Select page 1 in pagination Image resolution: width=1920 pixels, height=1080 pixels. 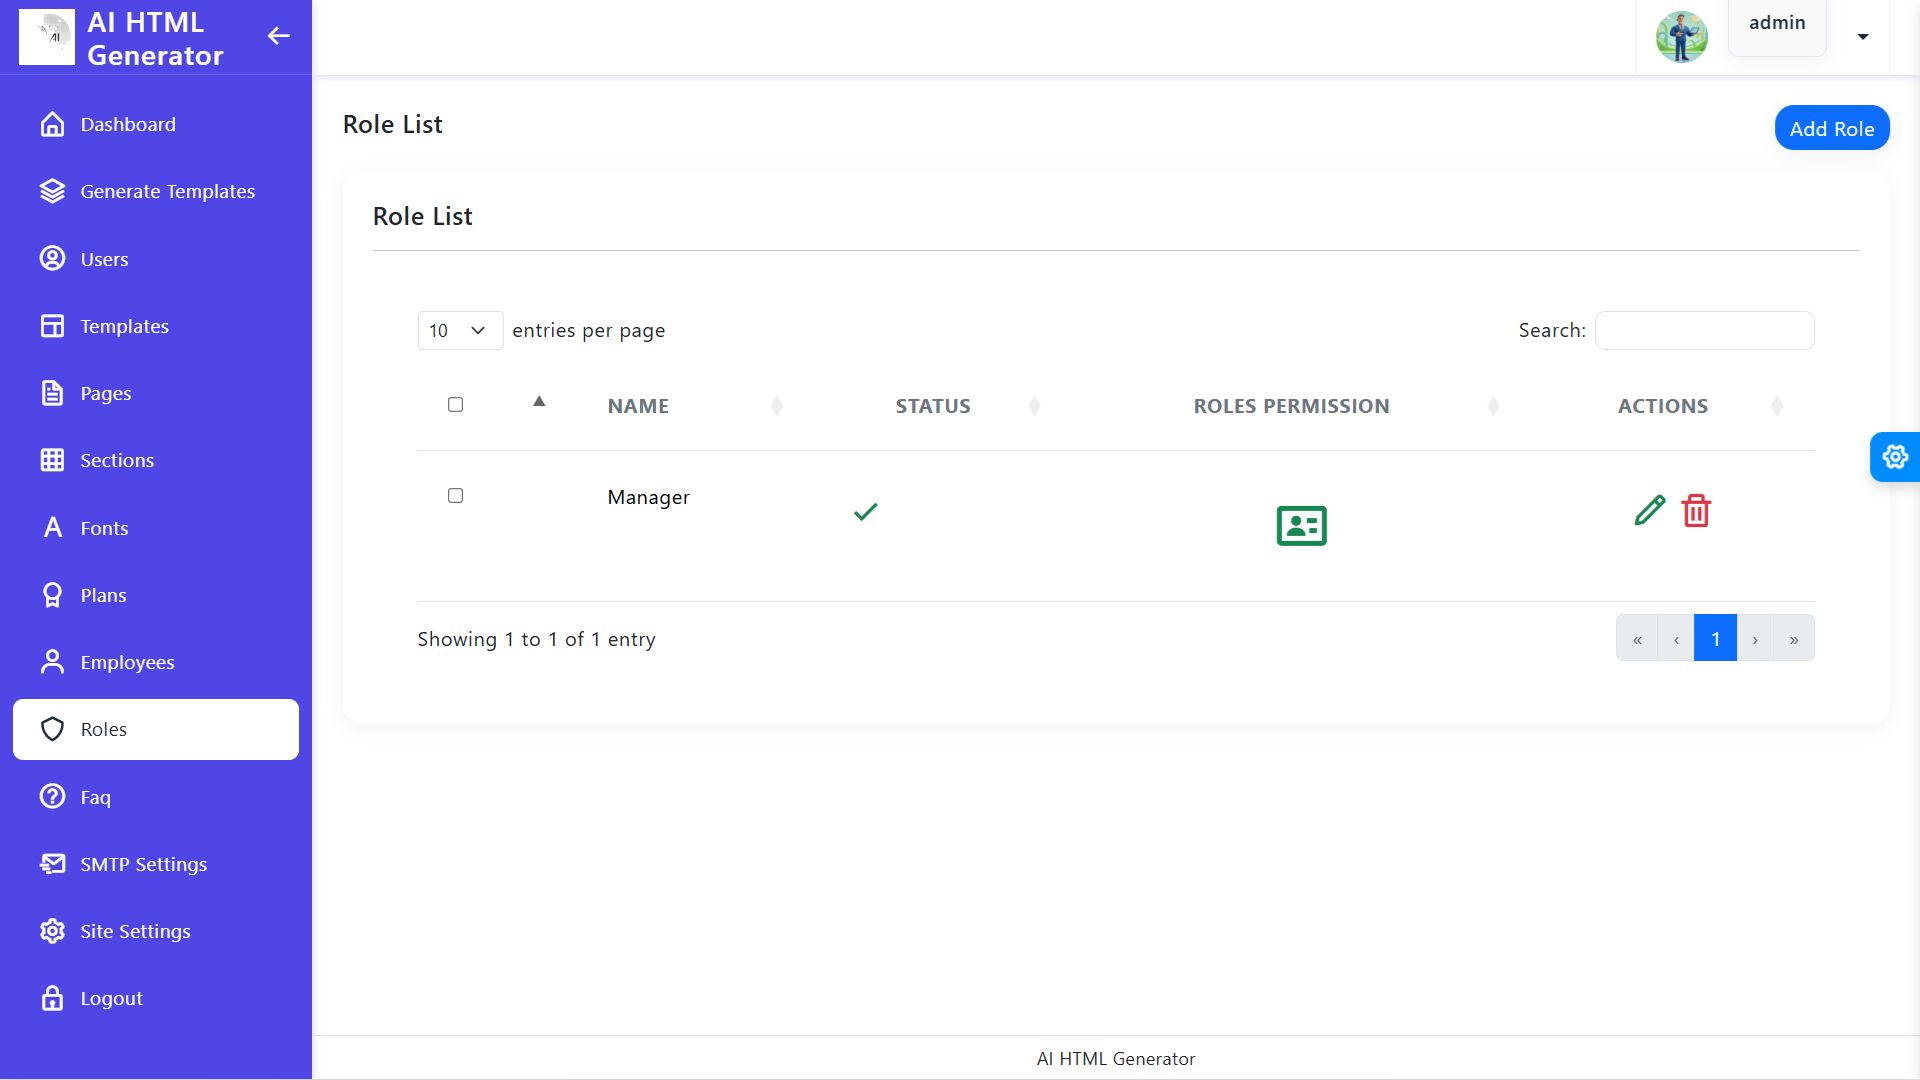(x=1715, y=639)
